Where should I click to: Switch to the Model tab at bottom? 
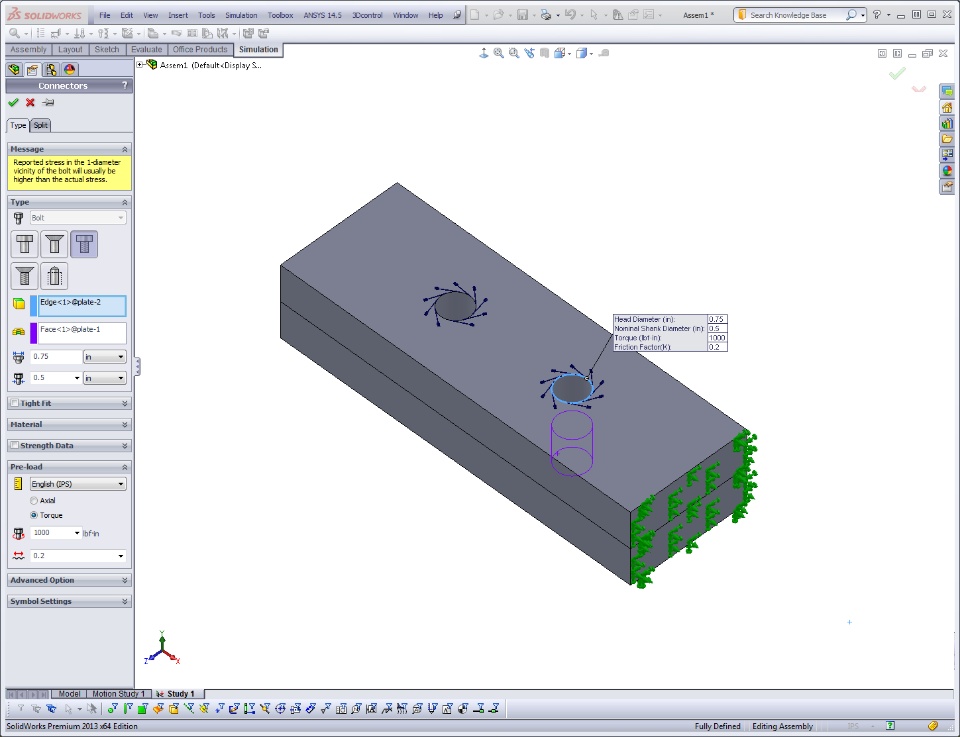[x=69, y=694]
